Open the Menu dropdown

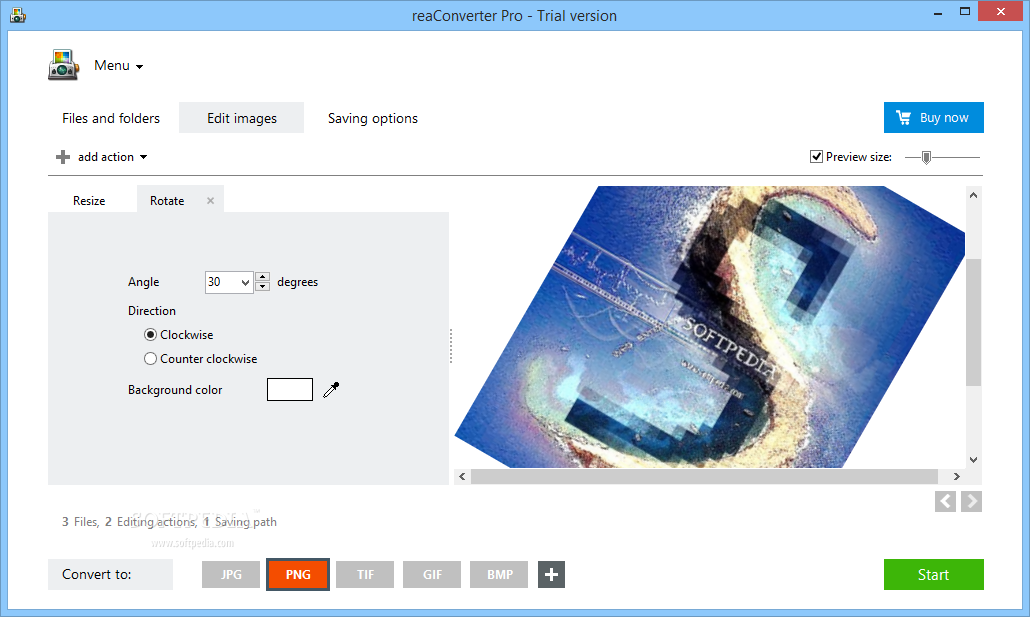[x=118, y=66]
